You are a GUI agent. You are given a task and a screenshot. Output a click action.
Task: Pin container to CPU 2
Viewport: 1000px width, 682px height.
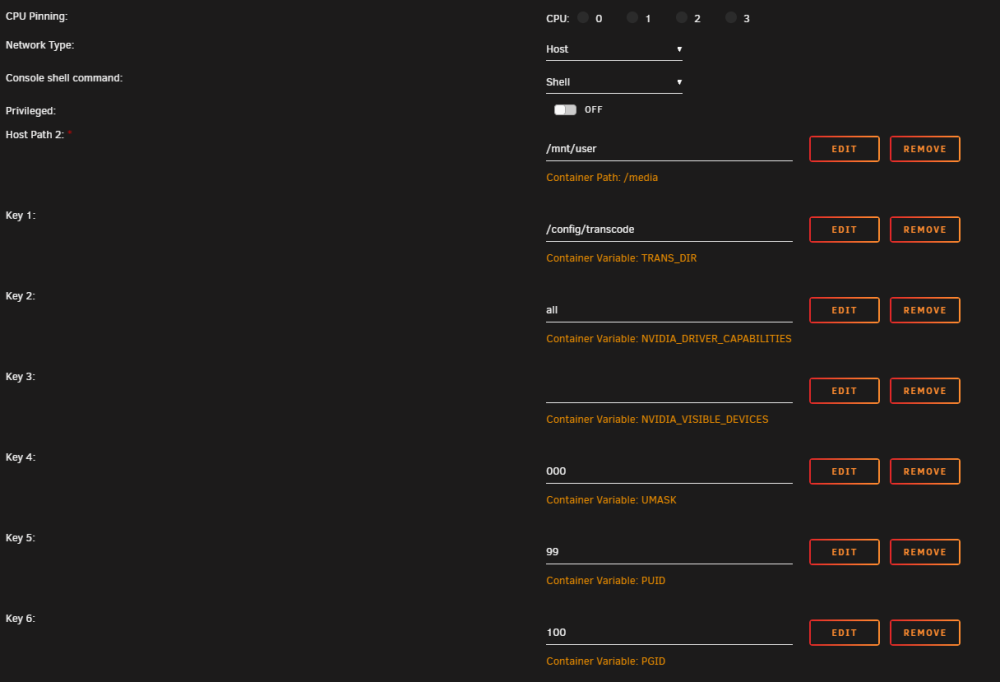[681, 17]
